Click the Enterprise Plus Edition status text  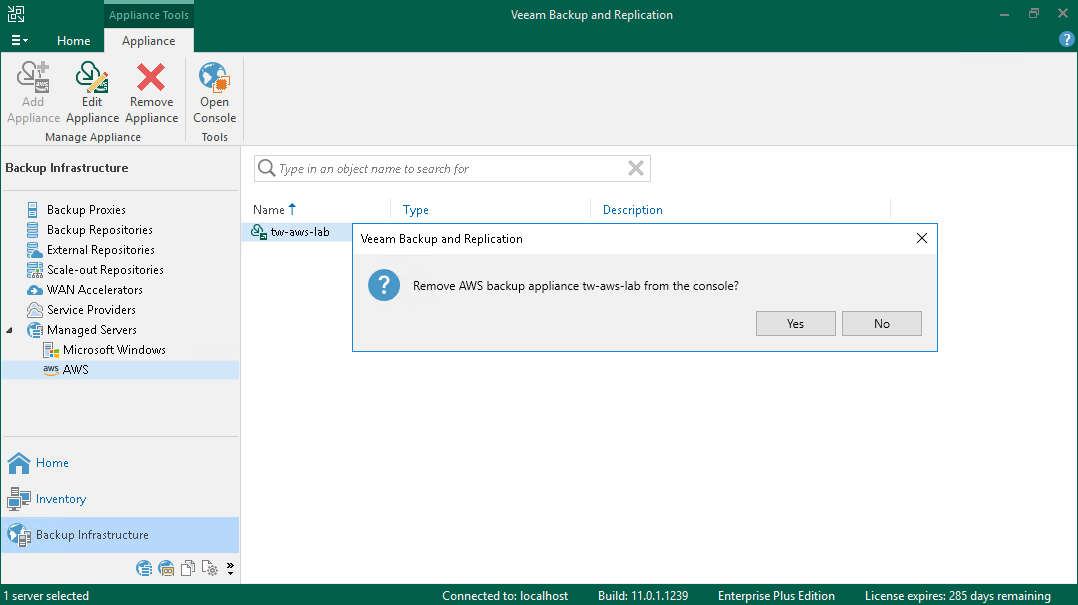pyautogui.click(x=776, y=595)
